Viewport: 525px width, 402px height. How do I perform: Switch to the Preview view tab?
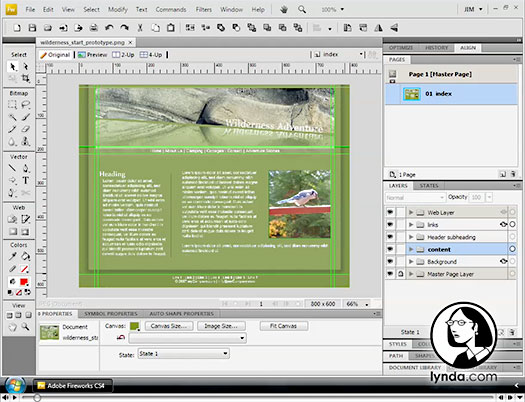(x=92, y=55)
